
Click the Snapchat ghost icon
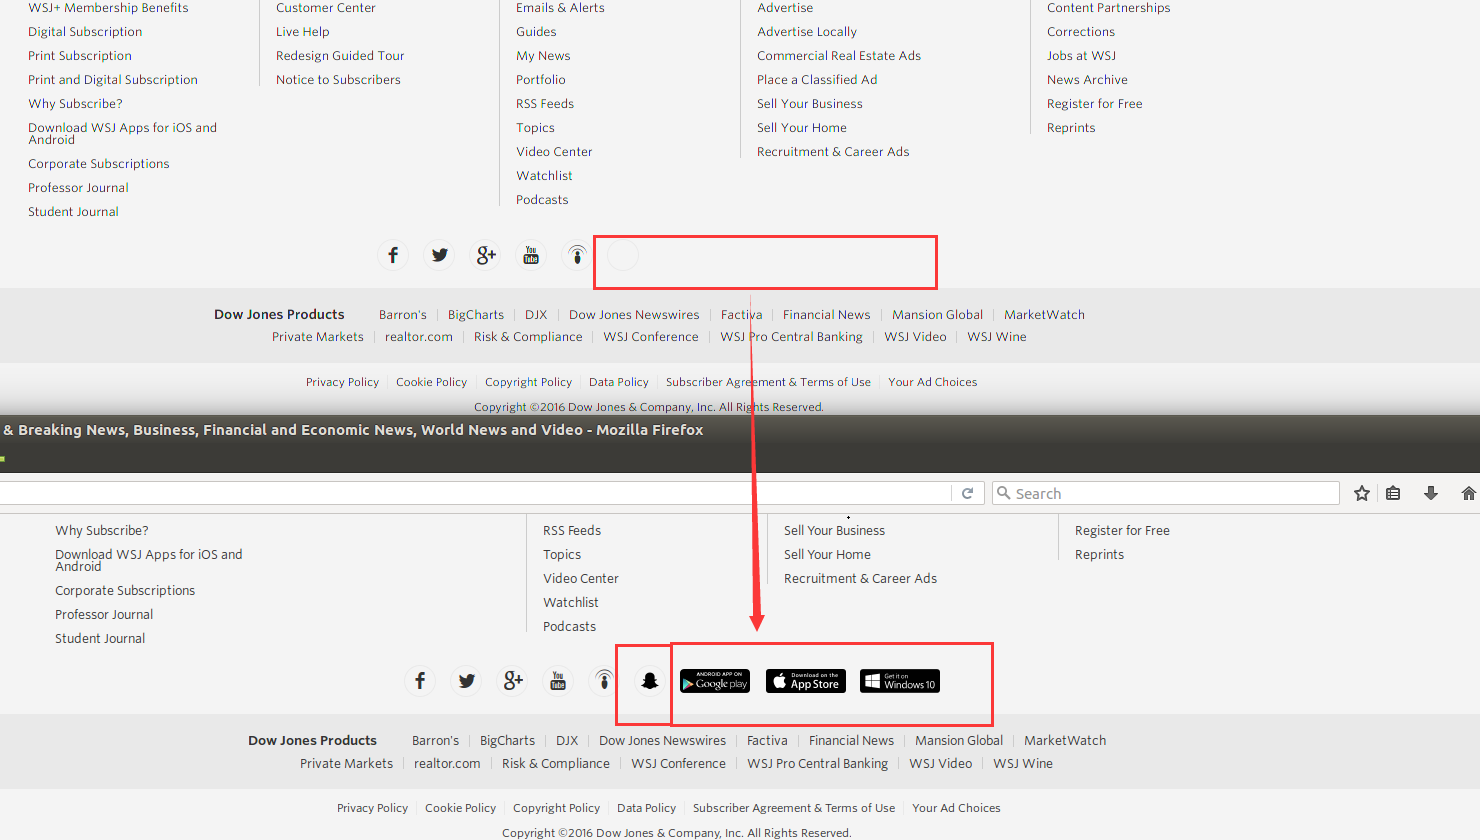pyautogui.click(x=649, y=681)
